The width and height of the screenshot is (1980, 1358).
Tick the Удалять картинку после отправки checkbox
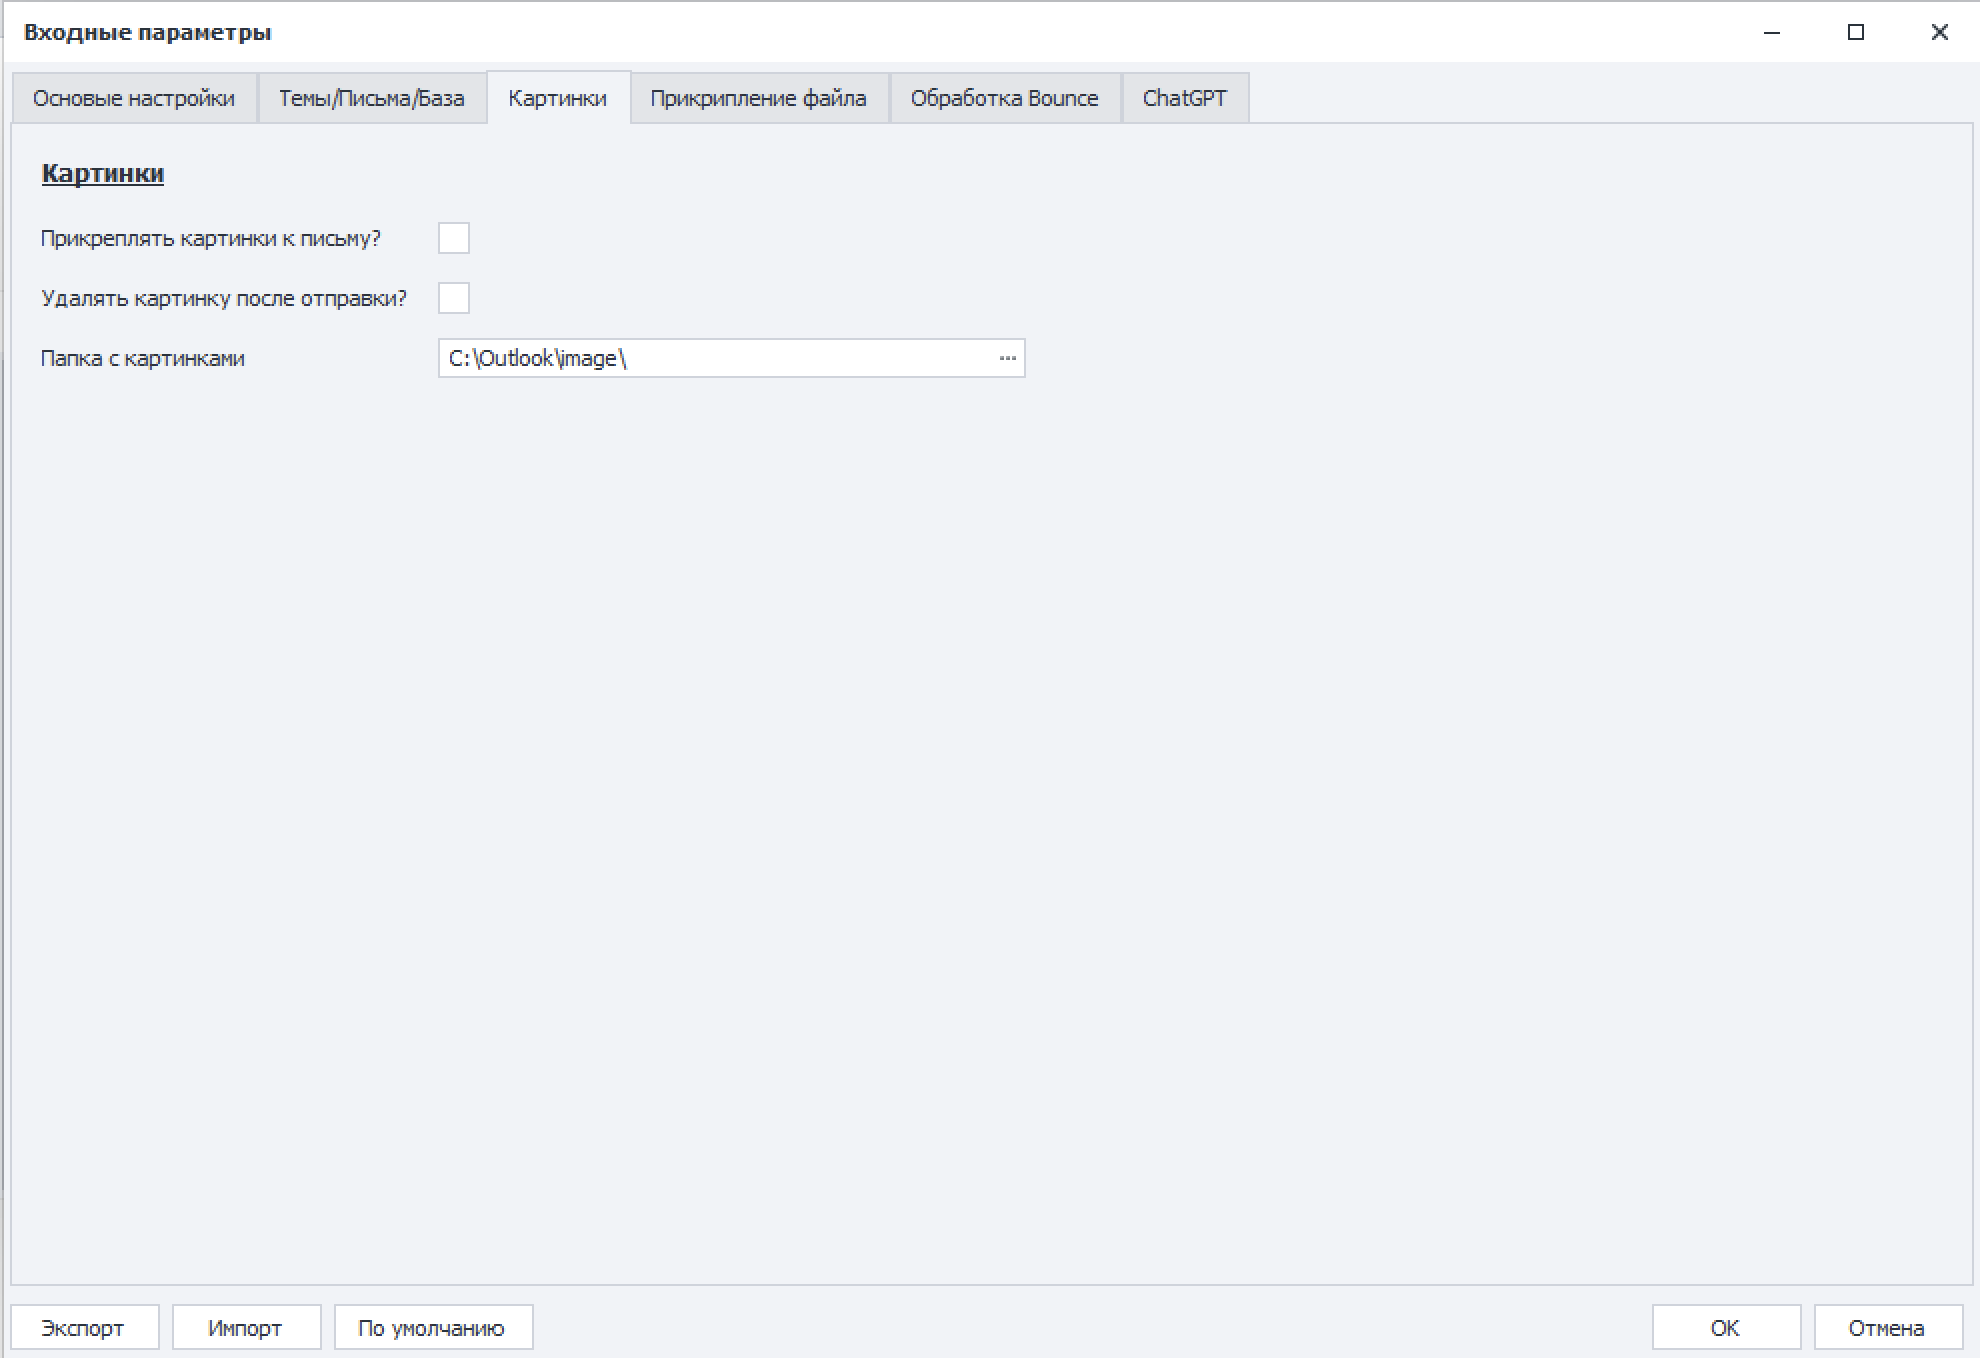point(454,298)
